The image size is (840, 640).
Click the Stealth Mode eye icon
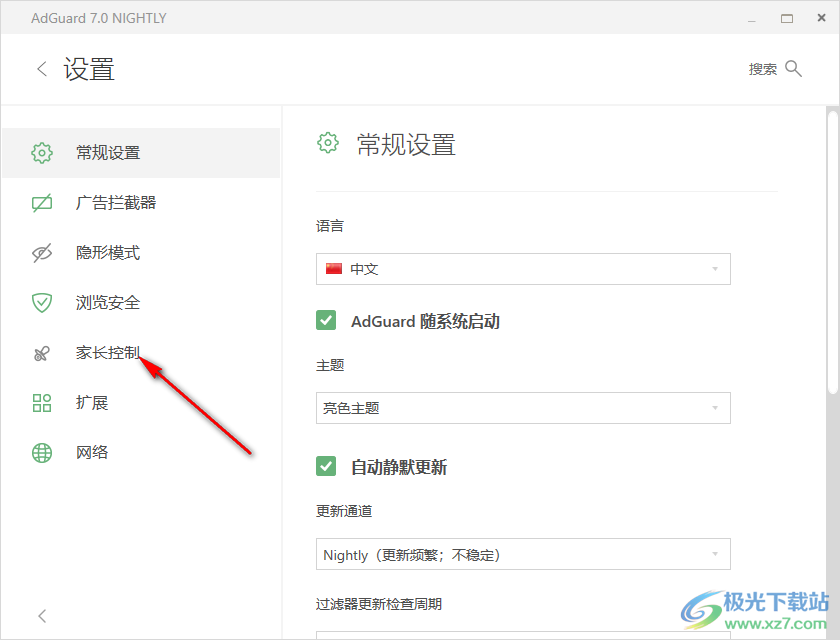coord(42,253)
